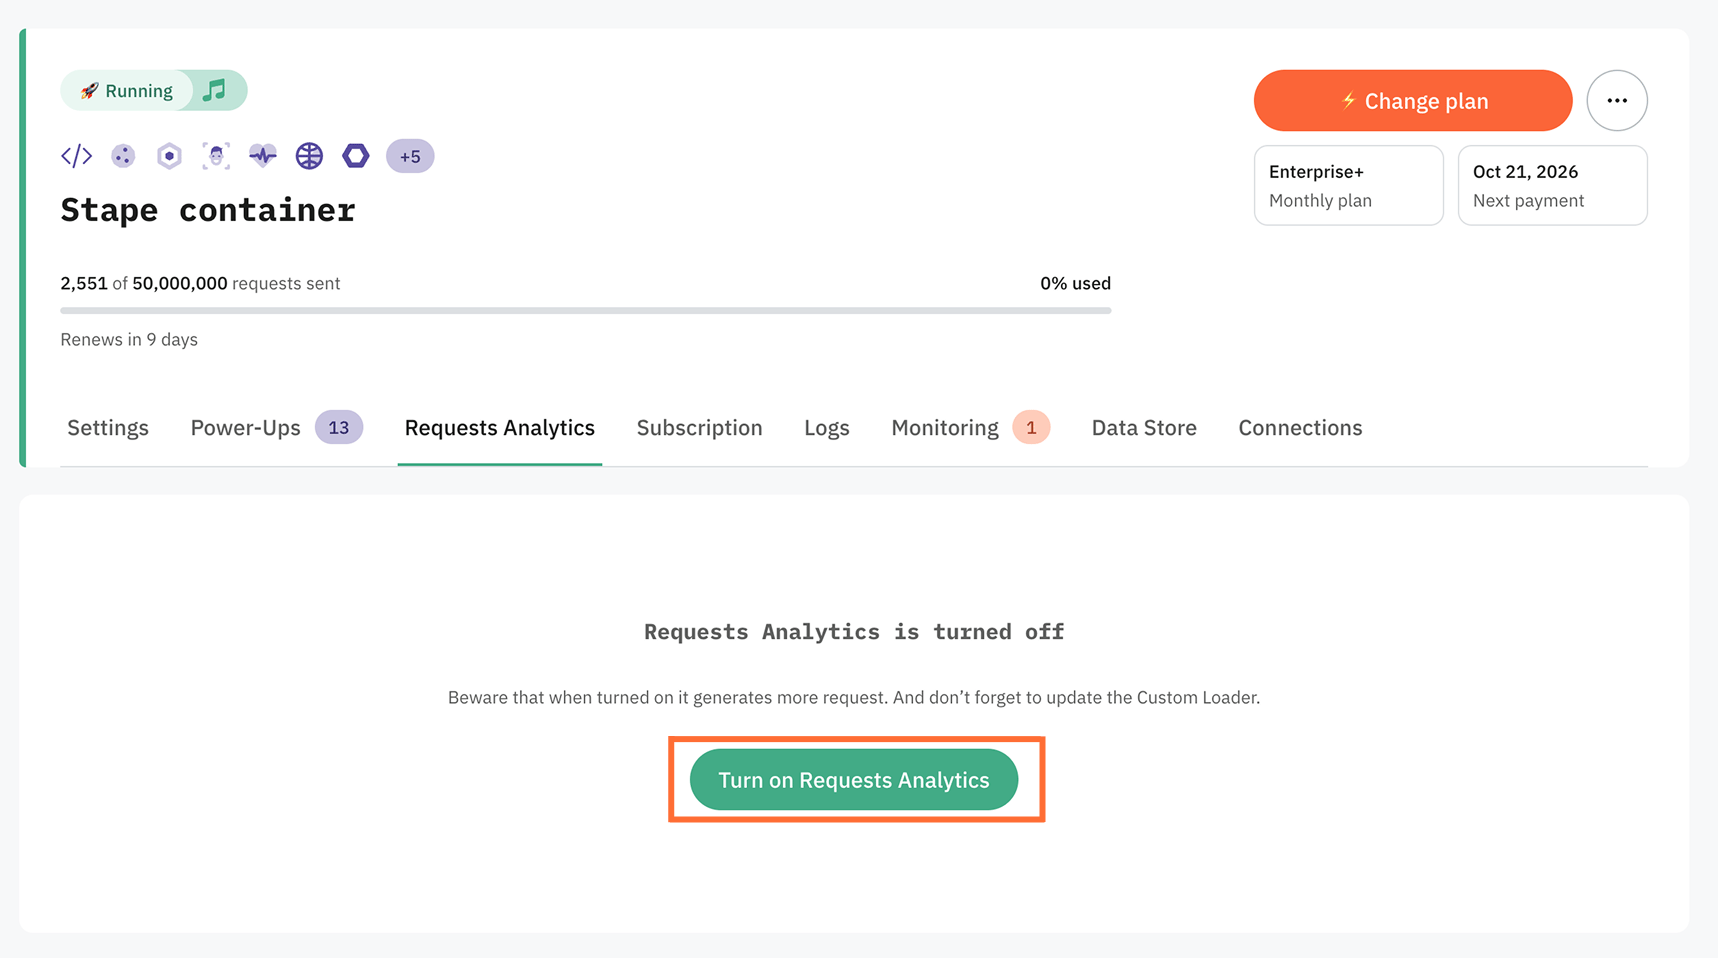
Task: Click the music note icon beside Running
Action: pyautogui.click(x=214, y=90)
